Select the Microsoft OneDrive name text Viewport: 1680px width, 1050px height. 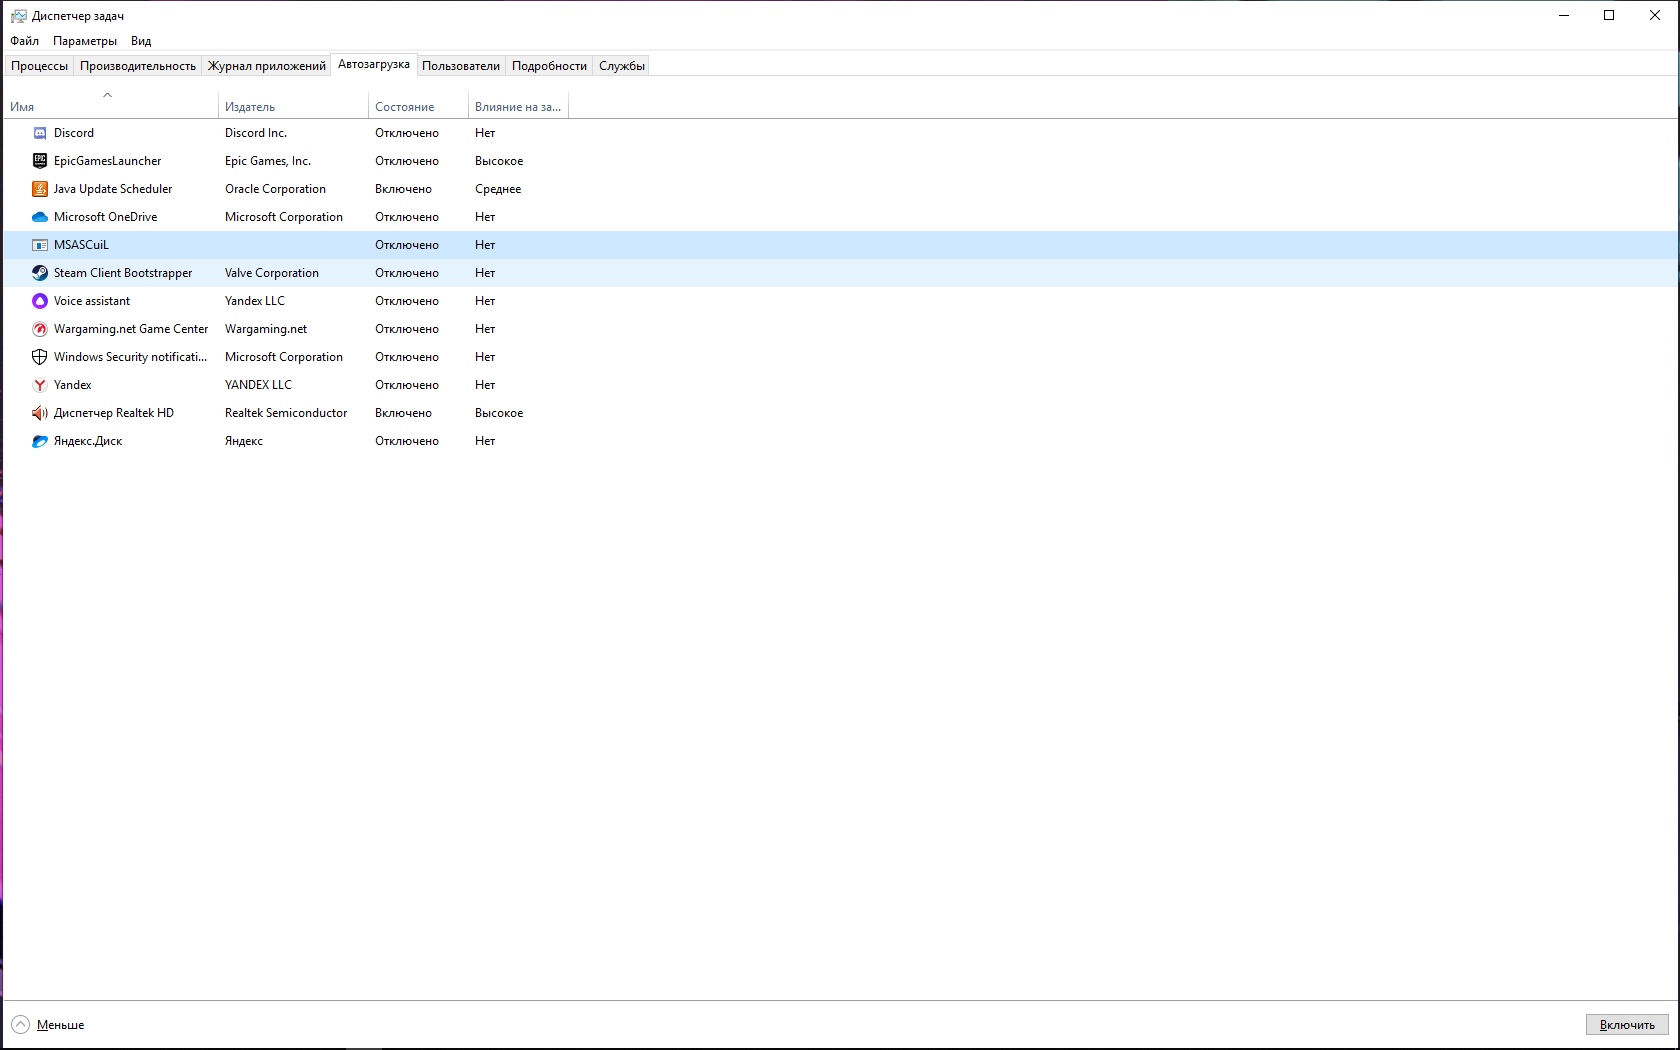(x=105, y=217)
